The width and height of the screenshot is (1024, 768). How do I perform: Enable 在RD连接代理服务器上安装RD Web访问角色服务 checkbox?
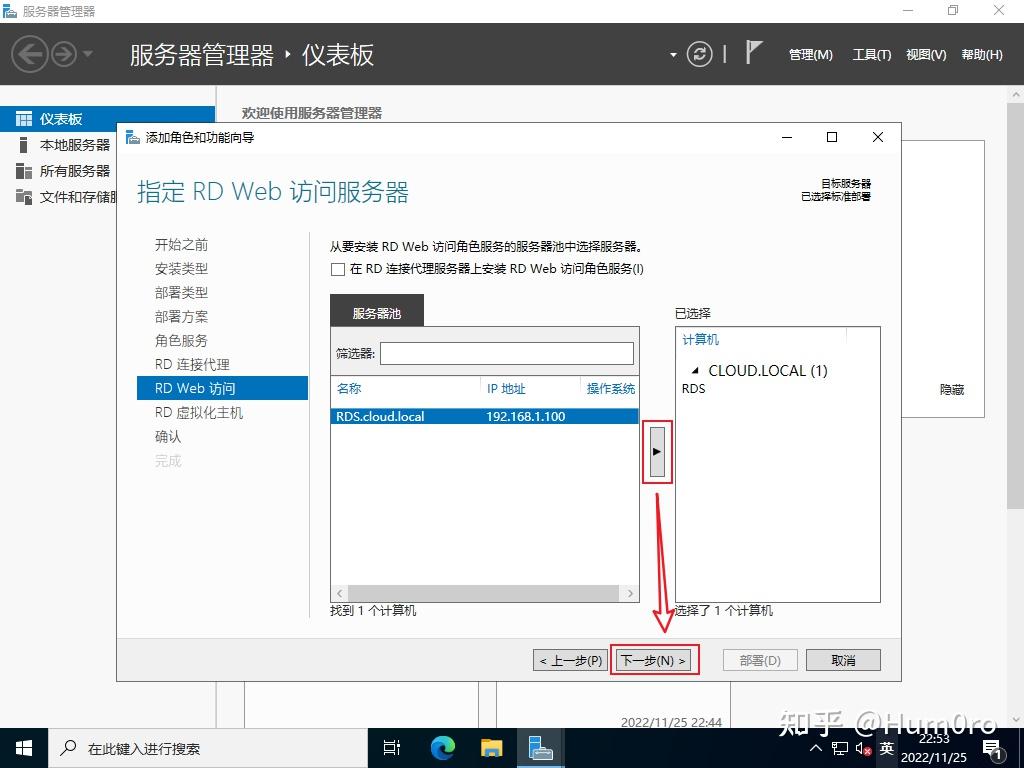click(x=337, y=269)
